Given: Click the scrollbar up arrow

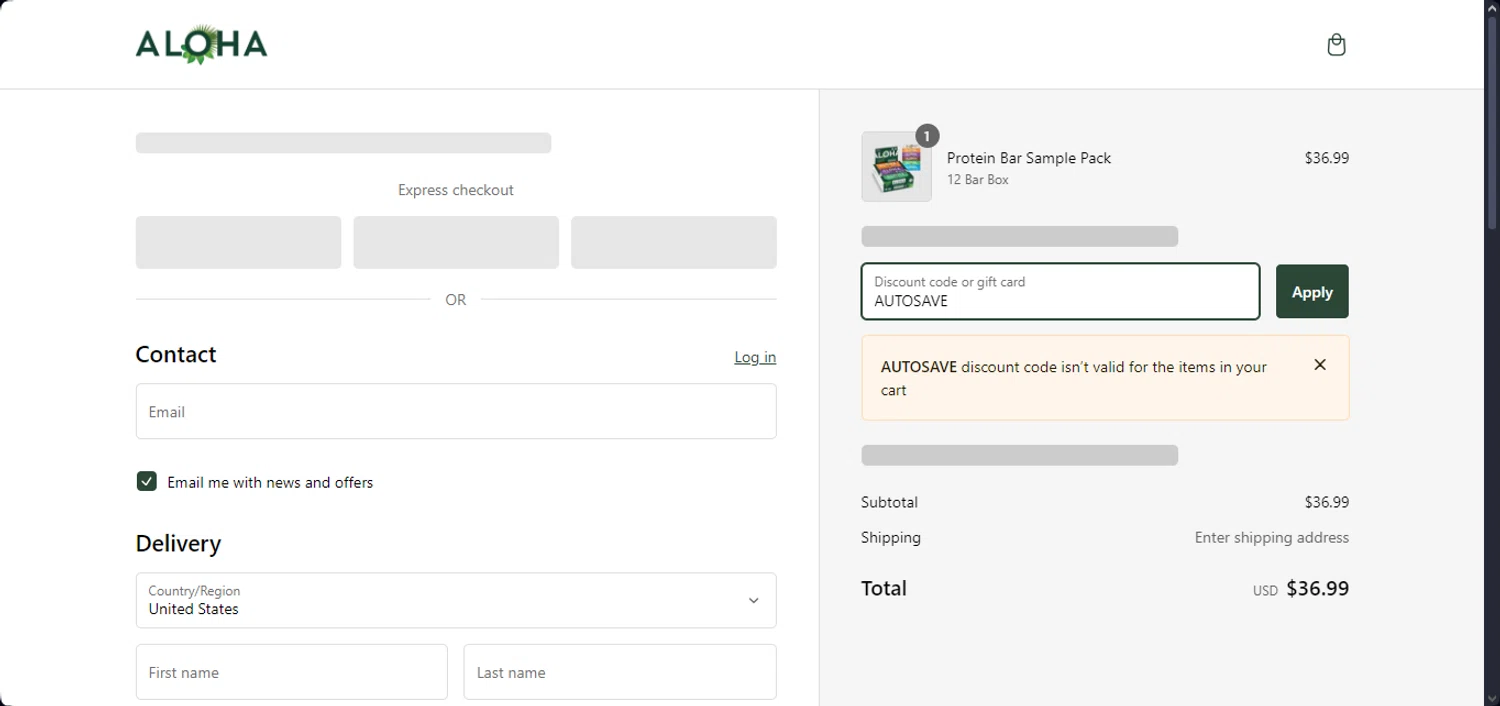Looking at the screenshot, I should tap(1492, 7).
